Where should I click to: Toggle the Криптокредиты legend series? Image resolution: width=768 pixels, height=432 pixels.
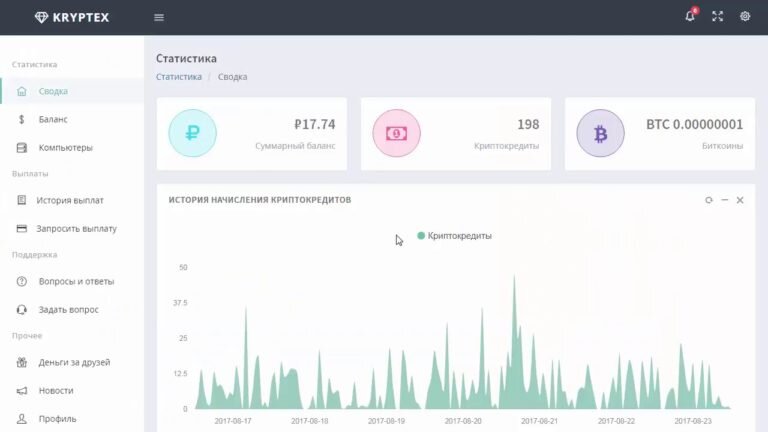click(x=454, y=236)
